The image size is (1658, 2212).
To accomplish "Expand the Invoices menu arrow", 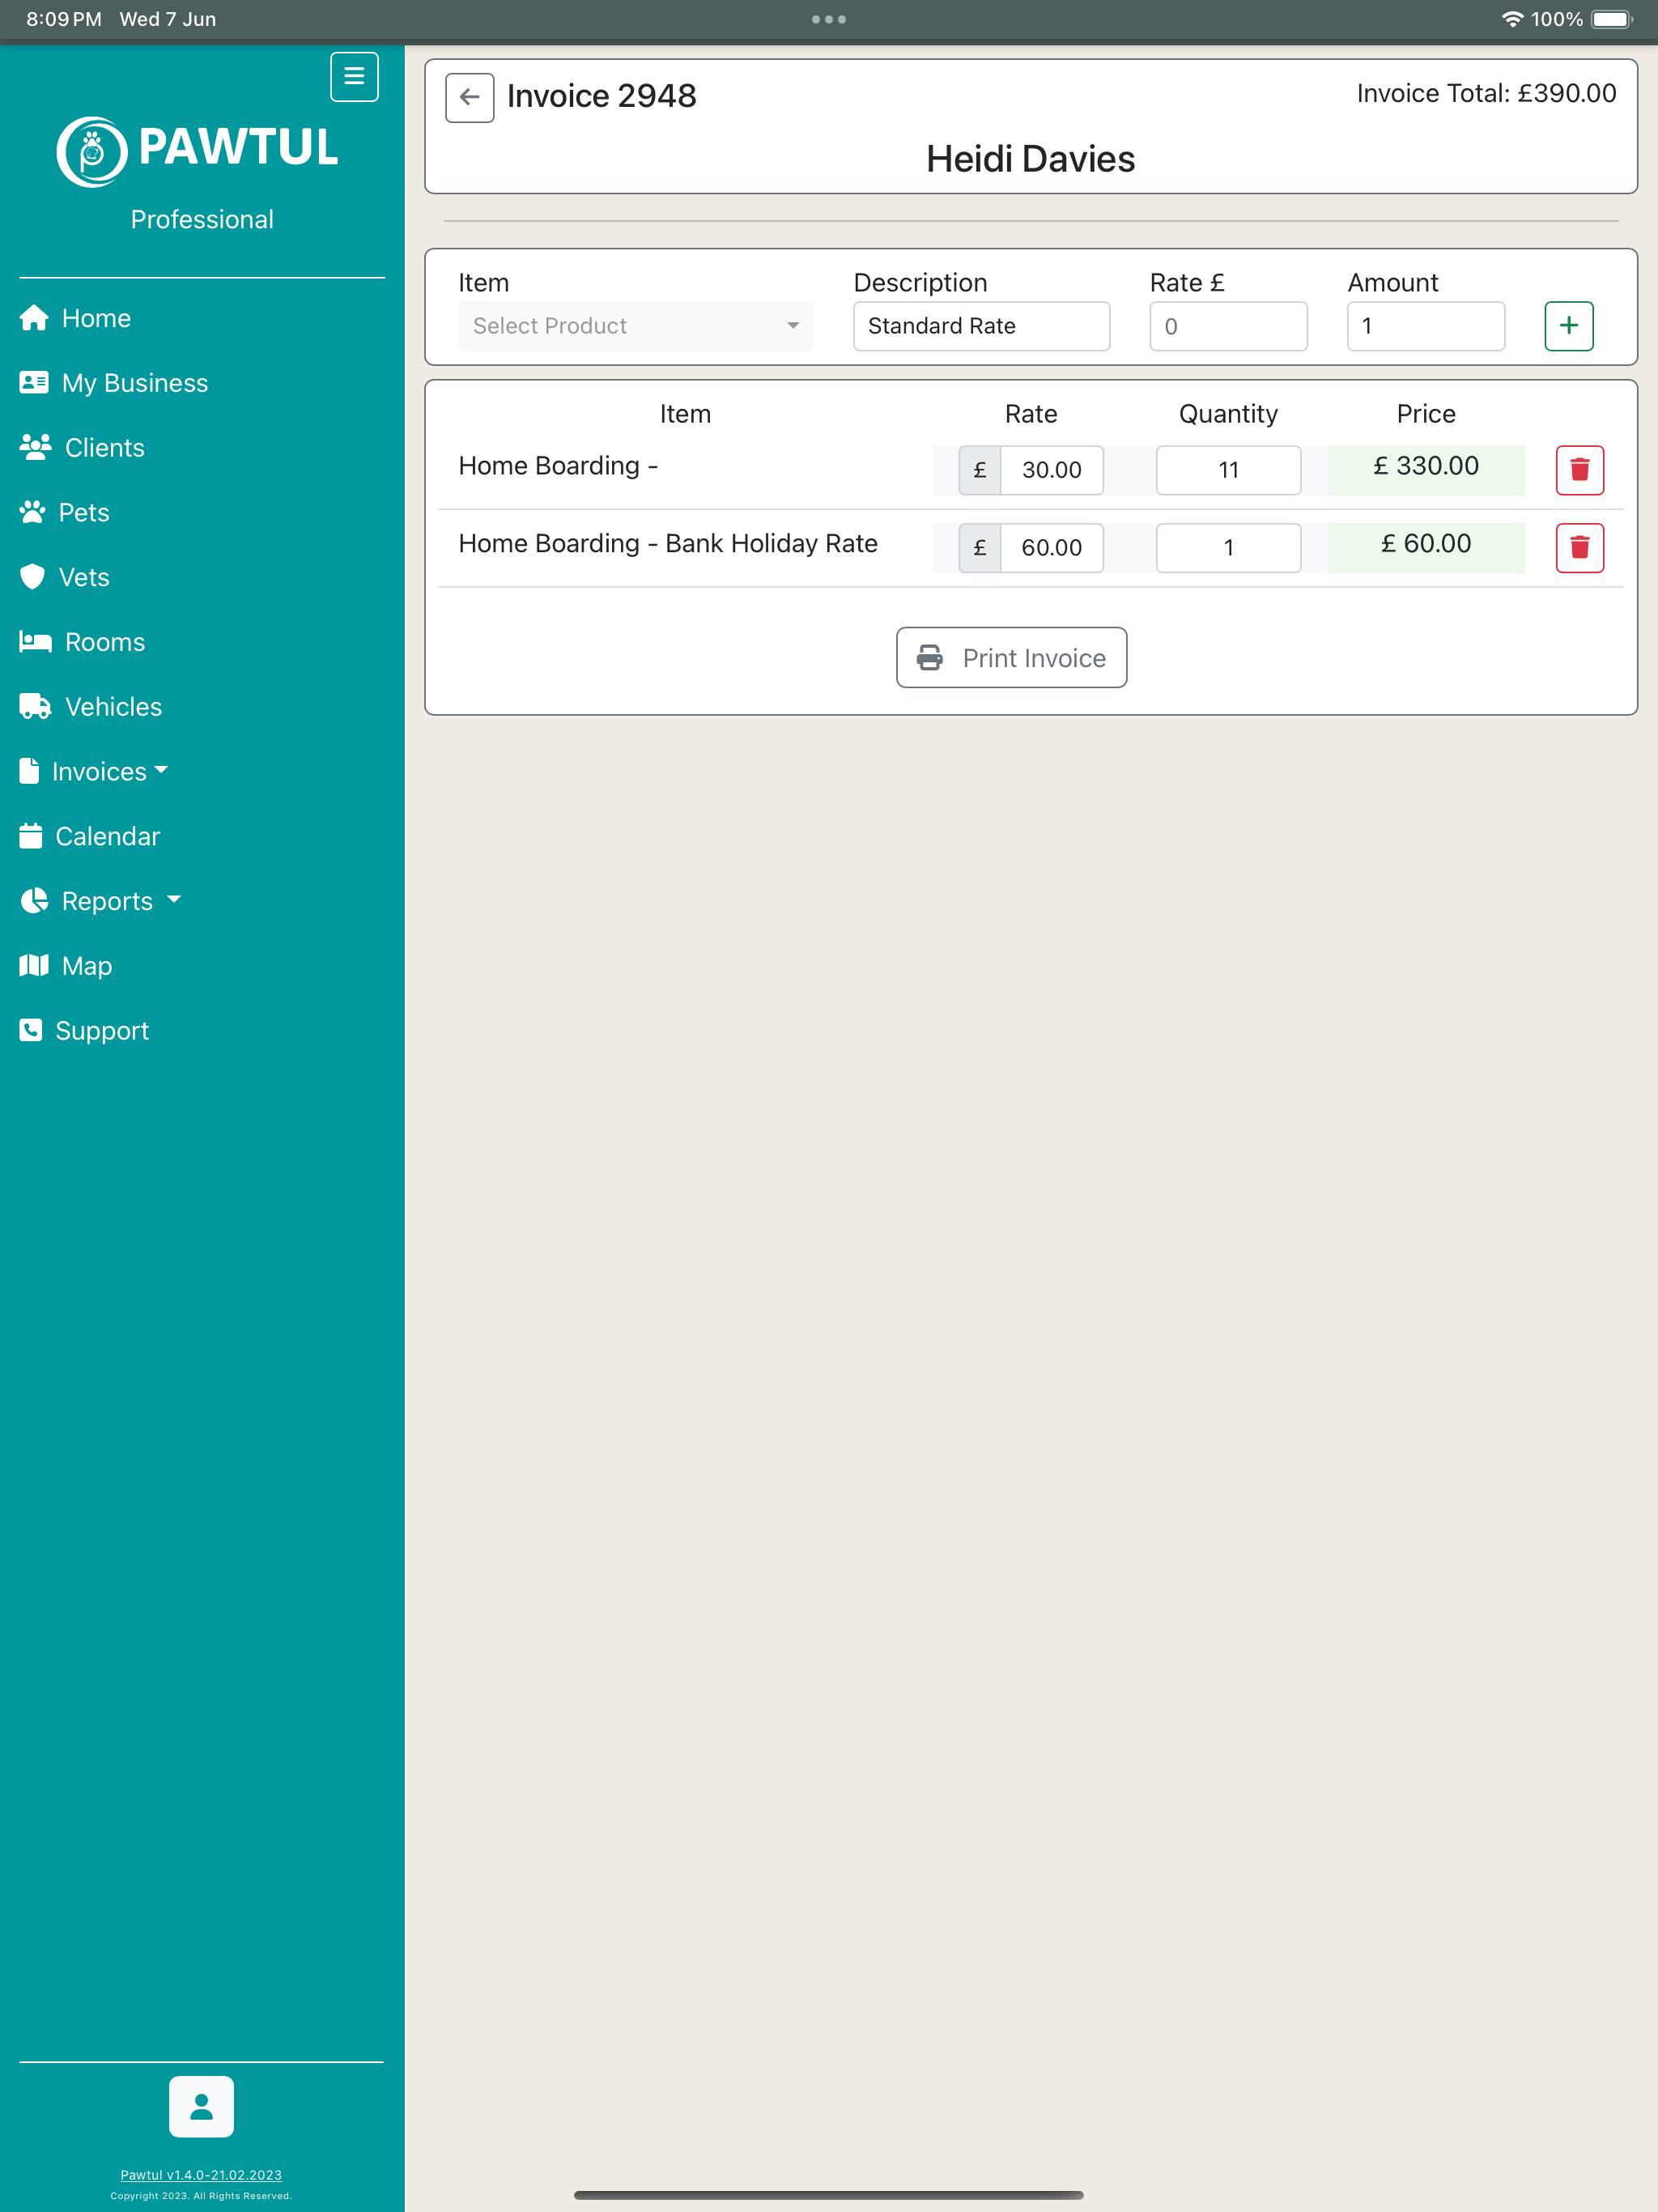I will click(162, 770).
